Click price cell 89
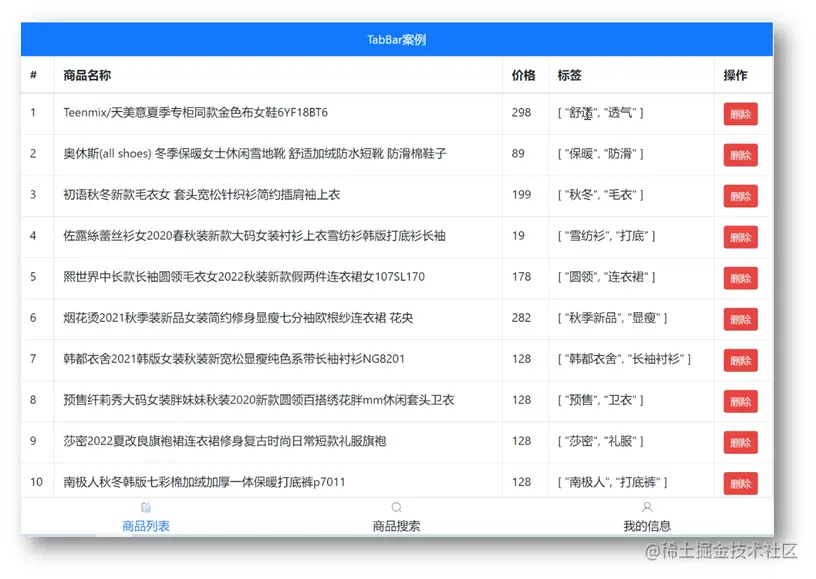Screen dimensions: 816x579 pyautogui.click(x=518, y=153)
